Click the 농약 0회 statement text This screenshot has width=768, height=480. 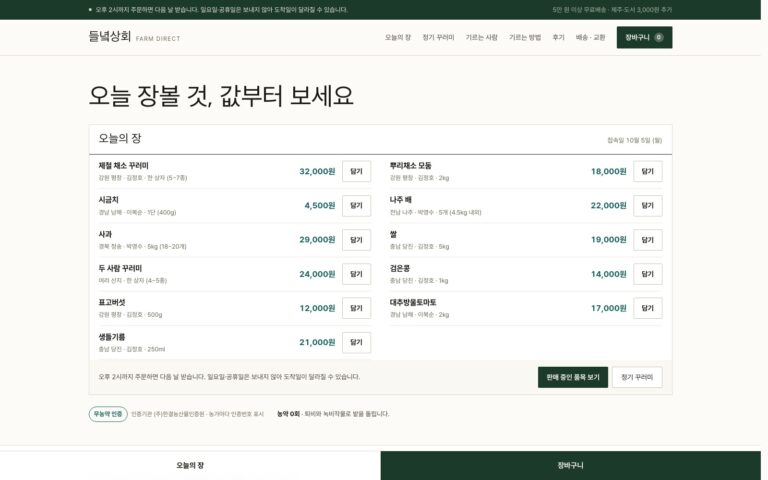point(333,414)
